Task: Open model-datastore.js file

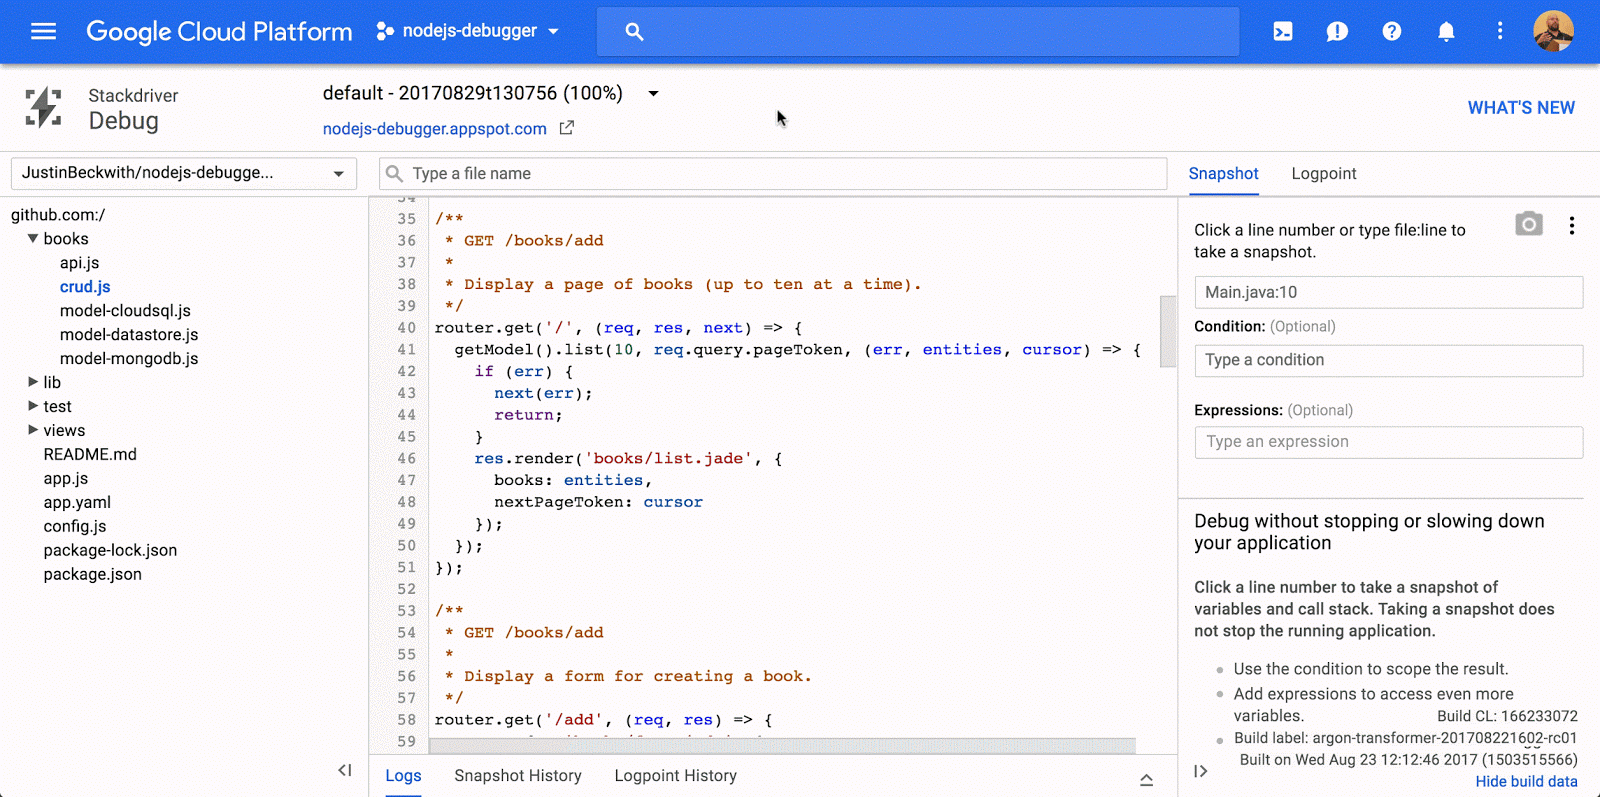Action: click(x=129, y=335)
